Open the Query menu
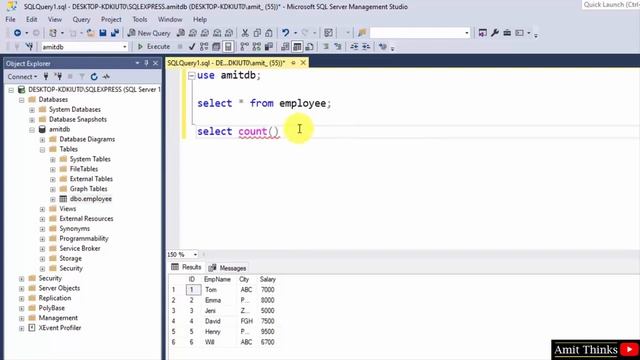This screenshot has width=640, height=360. click(81, 20)
